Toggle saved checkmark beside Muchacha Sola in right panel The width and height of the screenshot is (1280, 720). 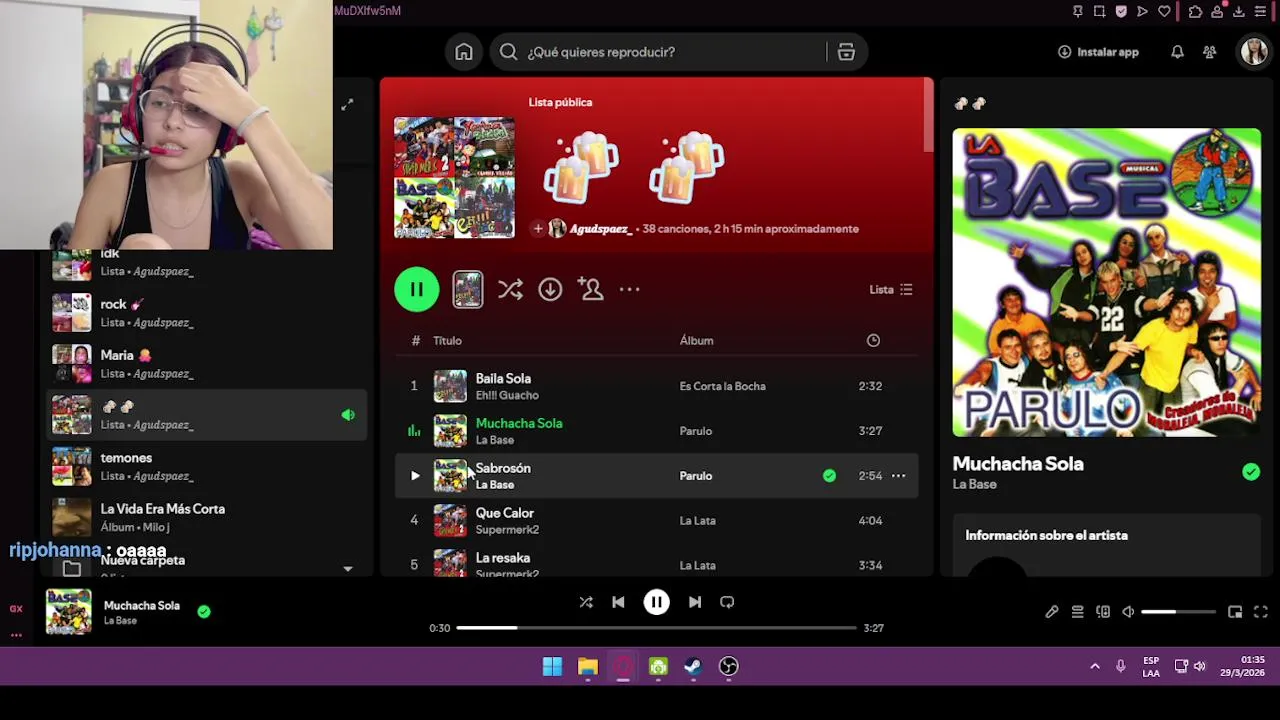[x=1251, y=472]
